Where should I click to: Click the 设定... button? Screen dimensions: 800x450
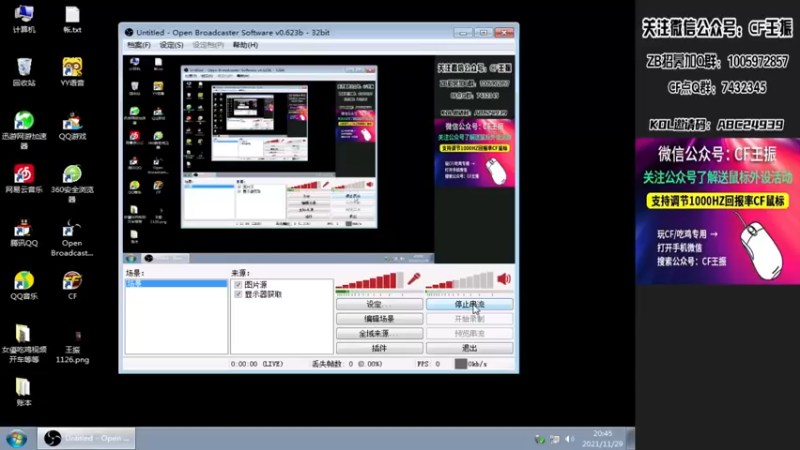point(379,304)
